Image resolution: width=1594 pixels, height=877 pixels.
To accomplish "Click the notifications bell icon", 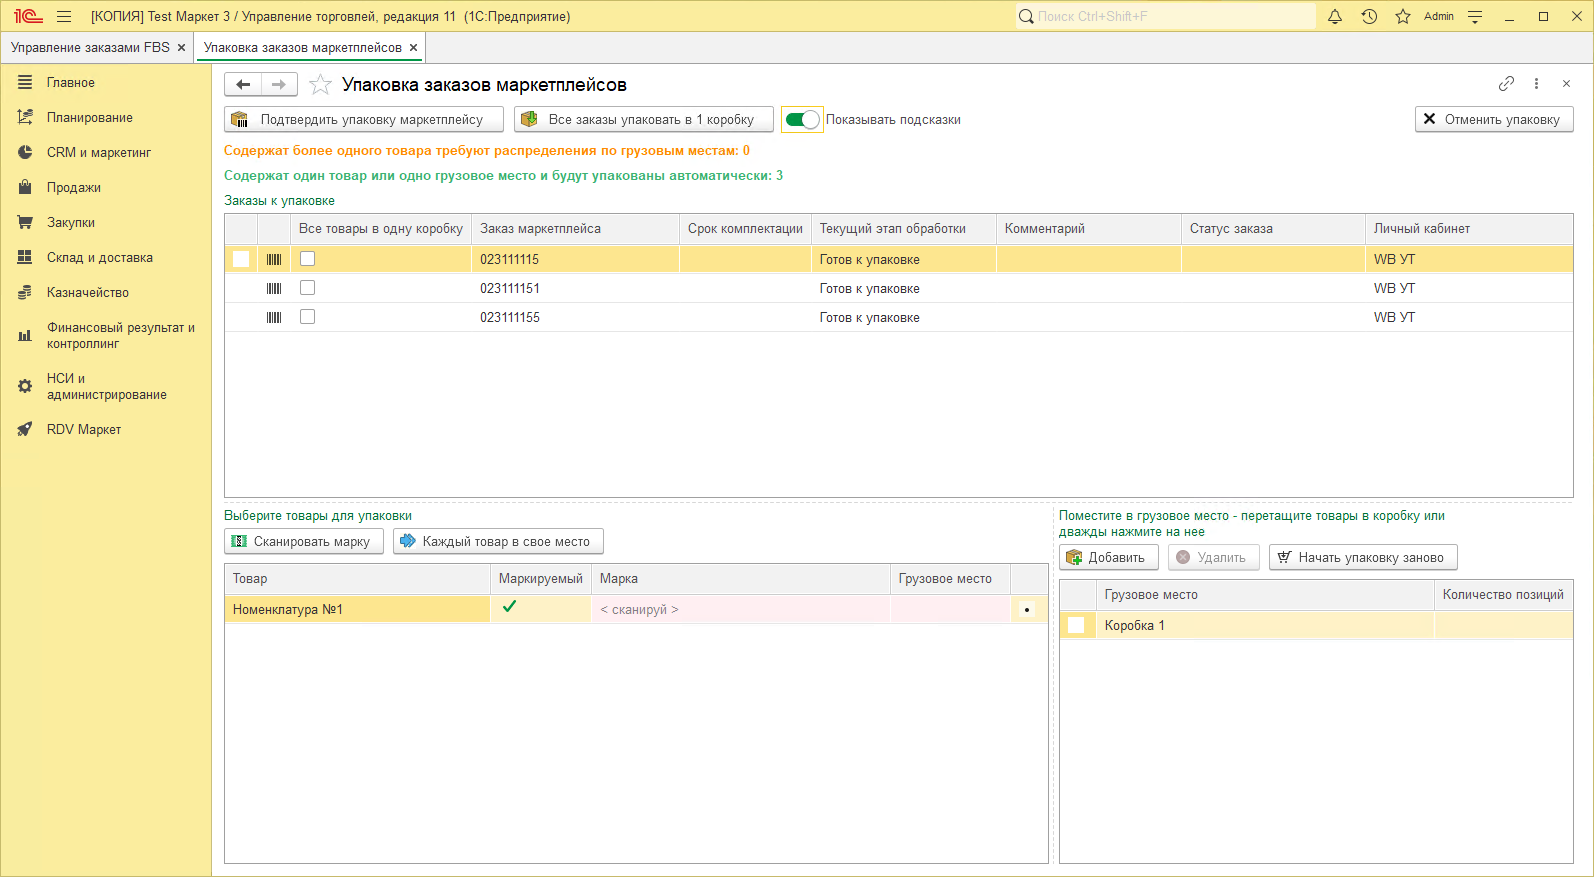I will (x=1335, y=16).
